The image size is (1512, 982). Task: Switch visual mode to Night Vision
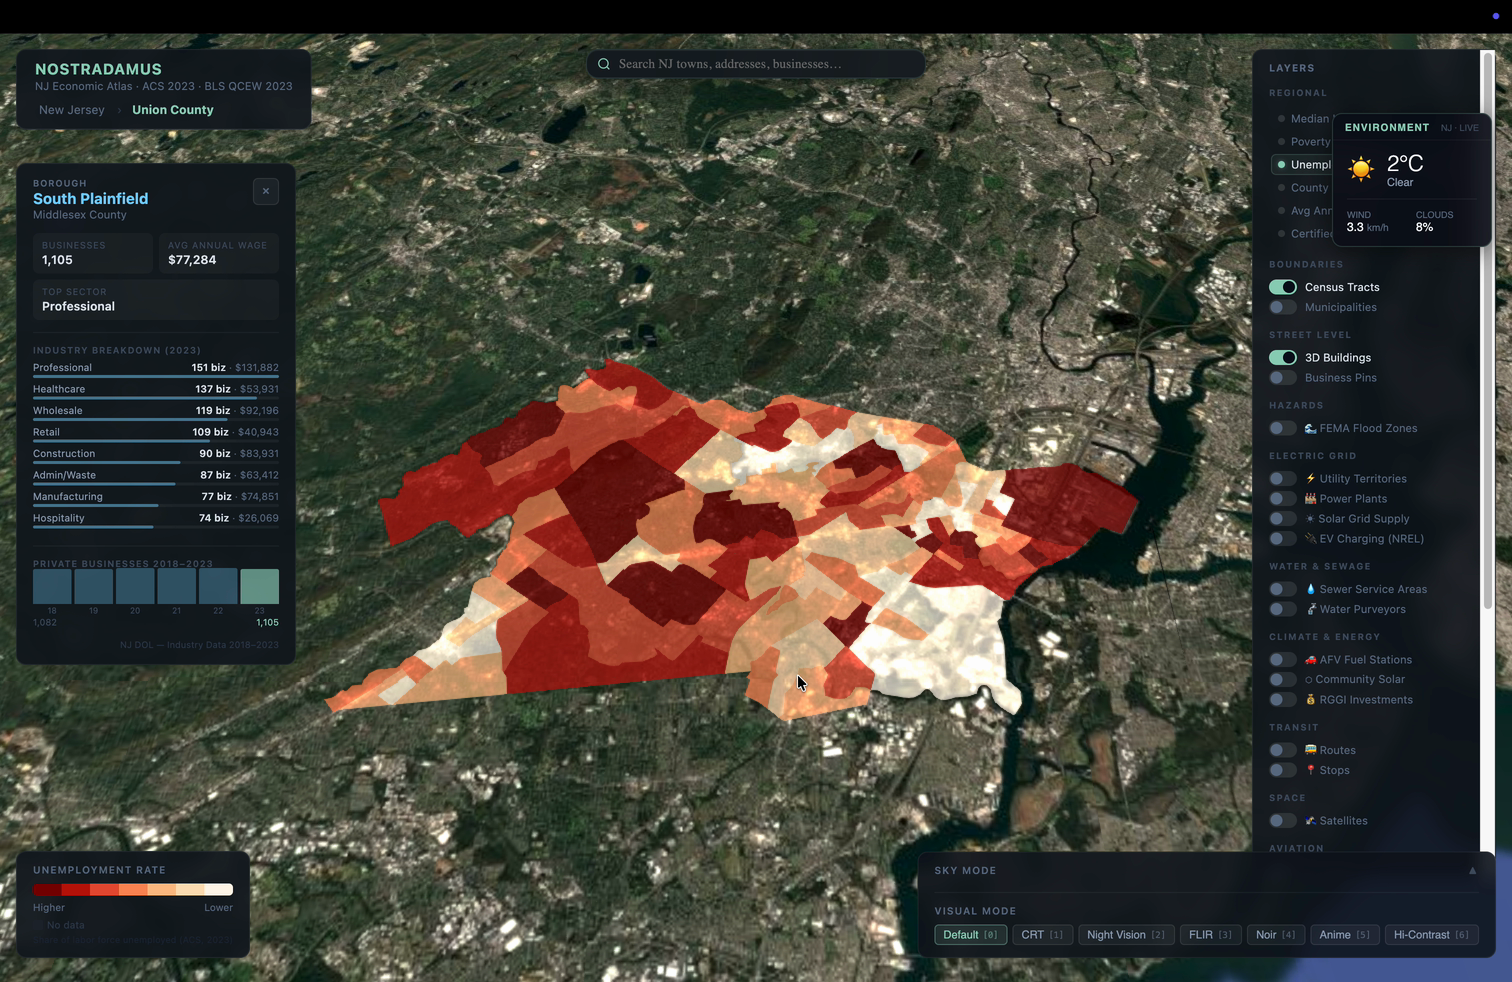[x=1125, y=935]
